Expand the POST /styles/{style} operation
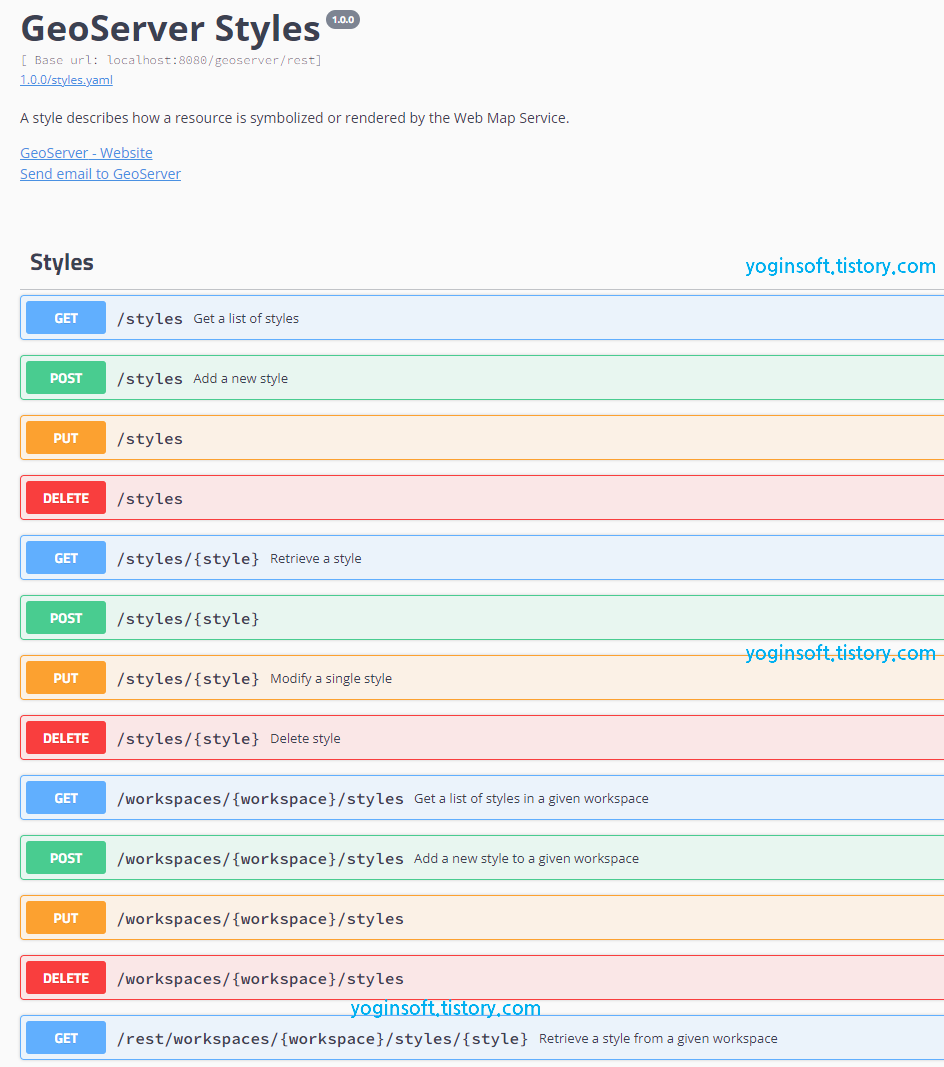This screenshot has width=944, height=1067. tap(482, 617)
